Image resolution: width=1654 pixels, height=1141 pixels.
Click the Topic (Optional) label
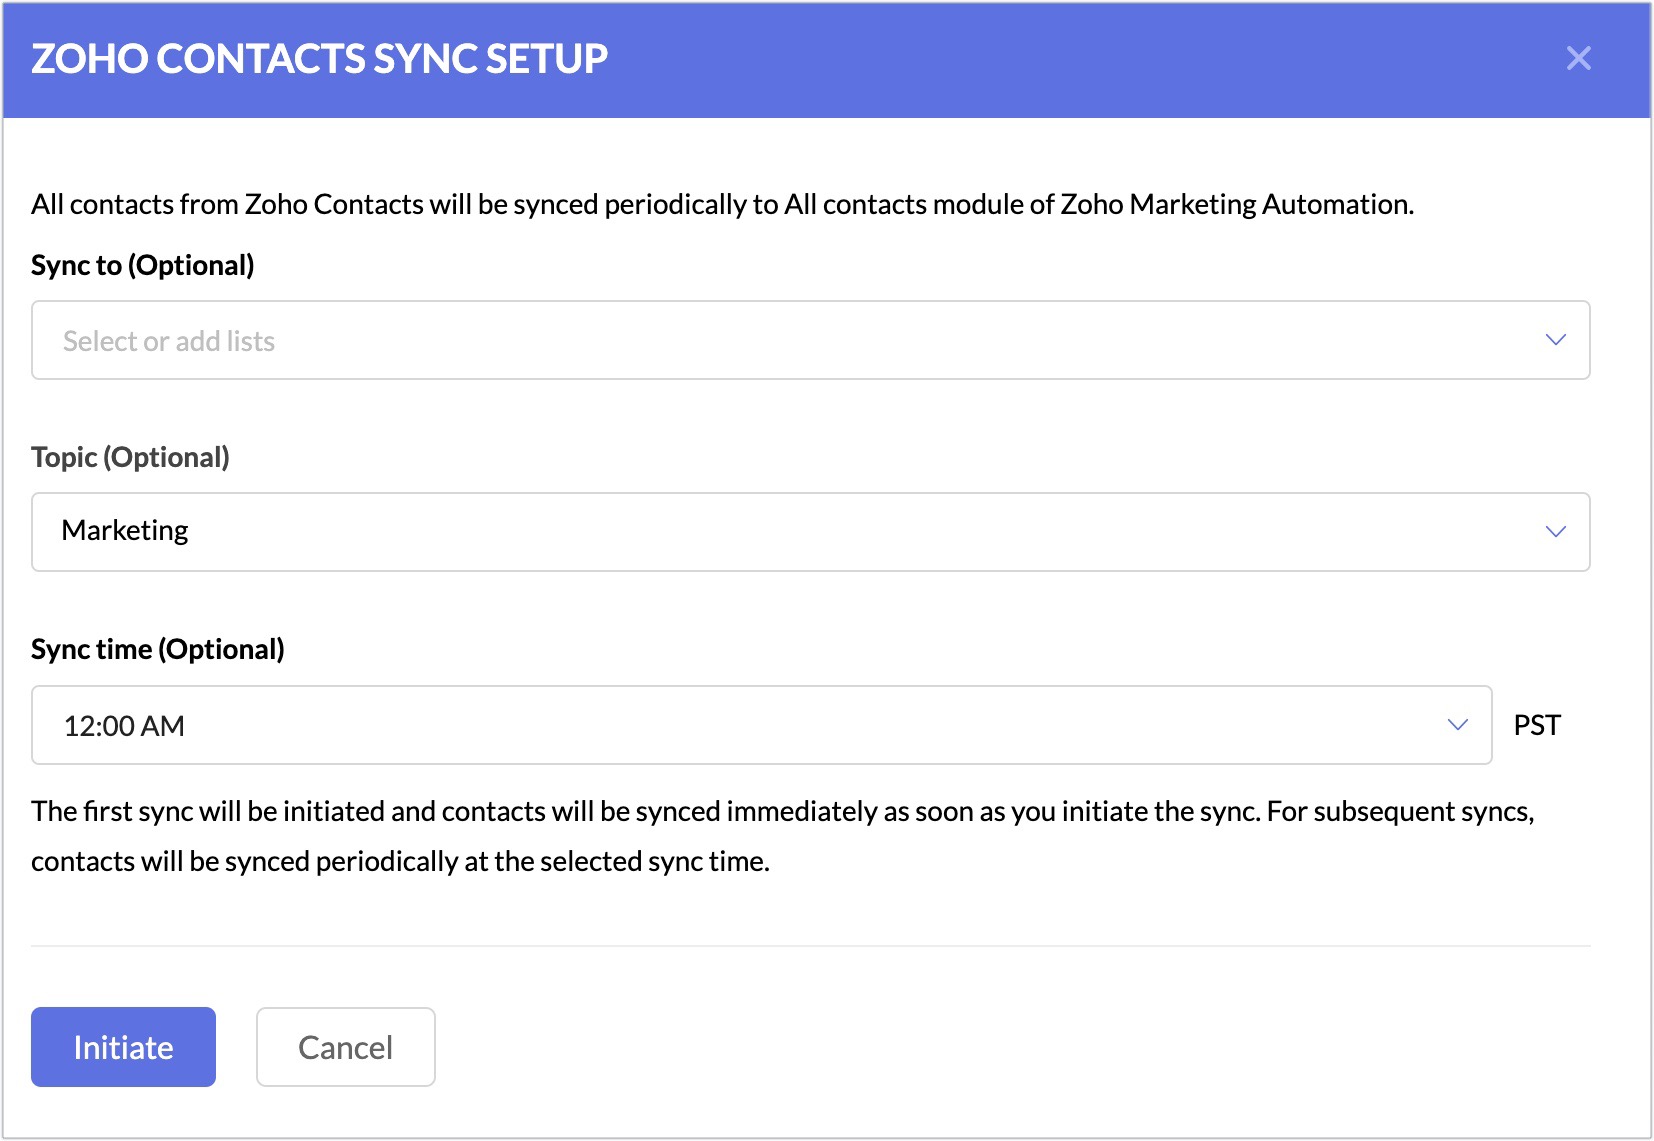pyautogui.click(x=130, y=457)
